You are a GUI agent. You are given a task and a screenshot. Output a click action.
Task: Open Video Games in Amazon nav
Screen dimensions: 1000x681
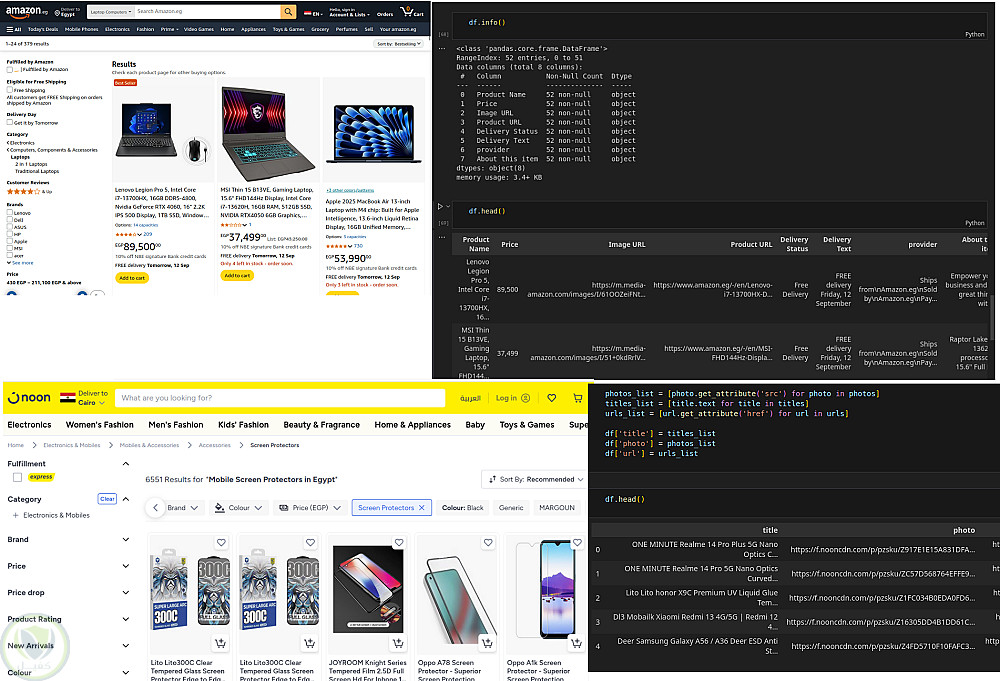pyautogui.click(x=199, y=29)
